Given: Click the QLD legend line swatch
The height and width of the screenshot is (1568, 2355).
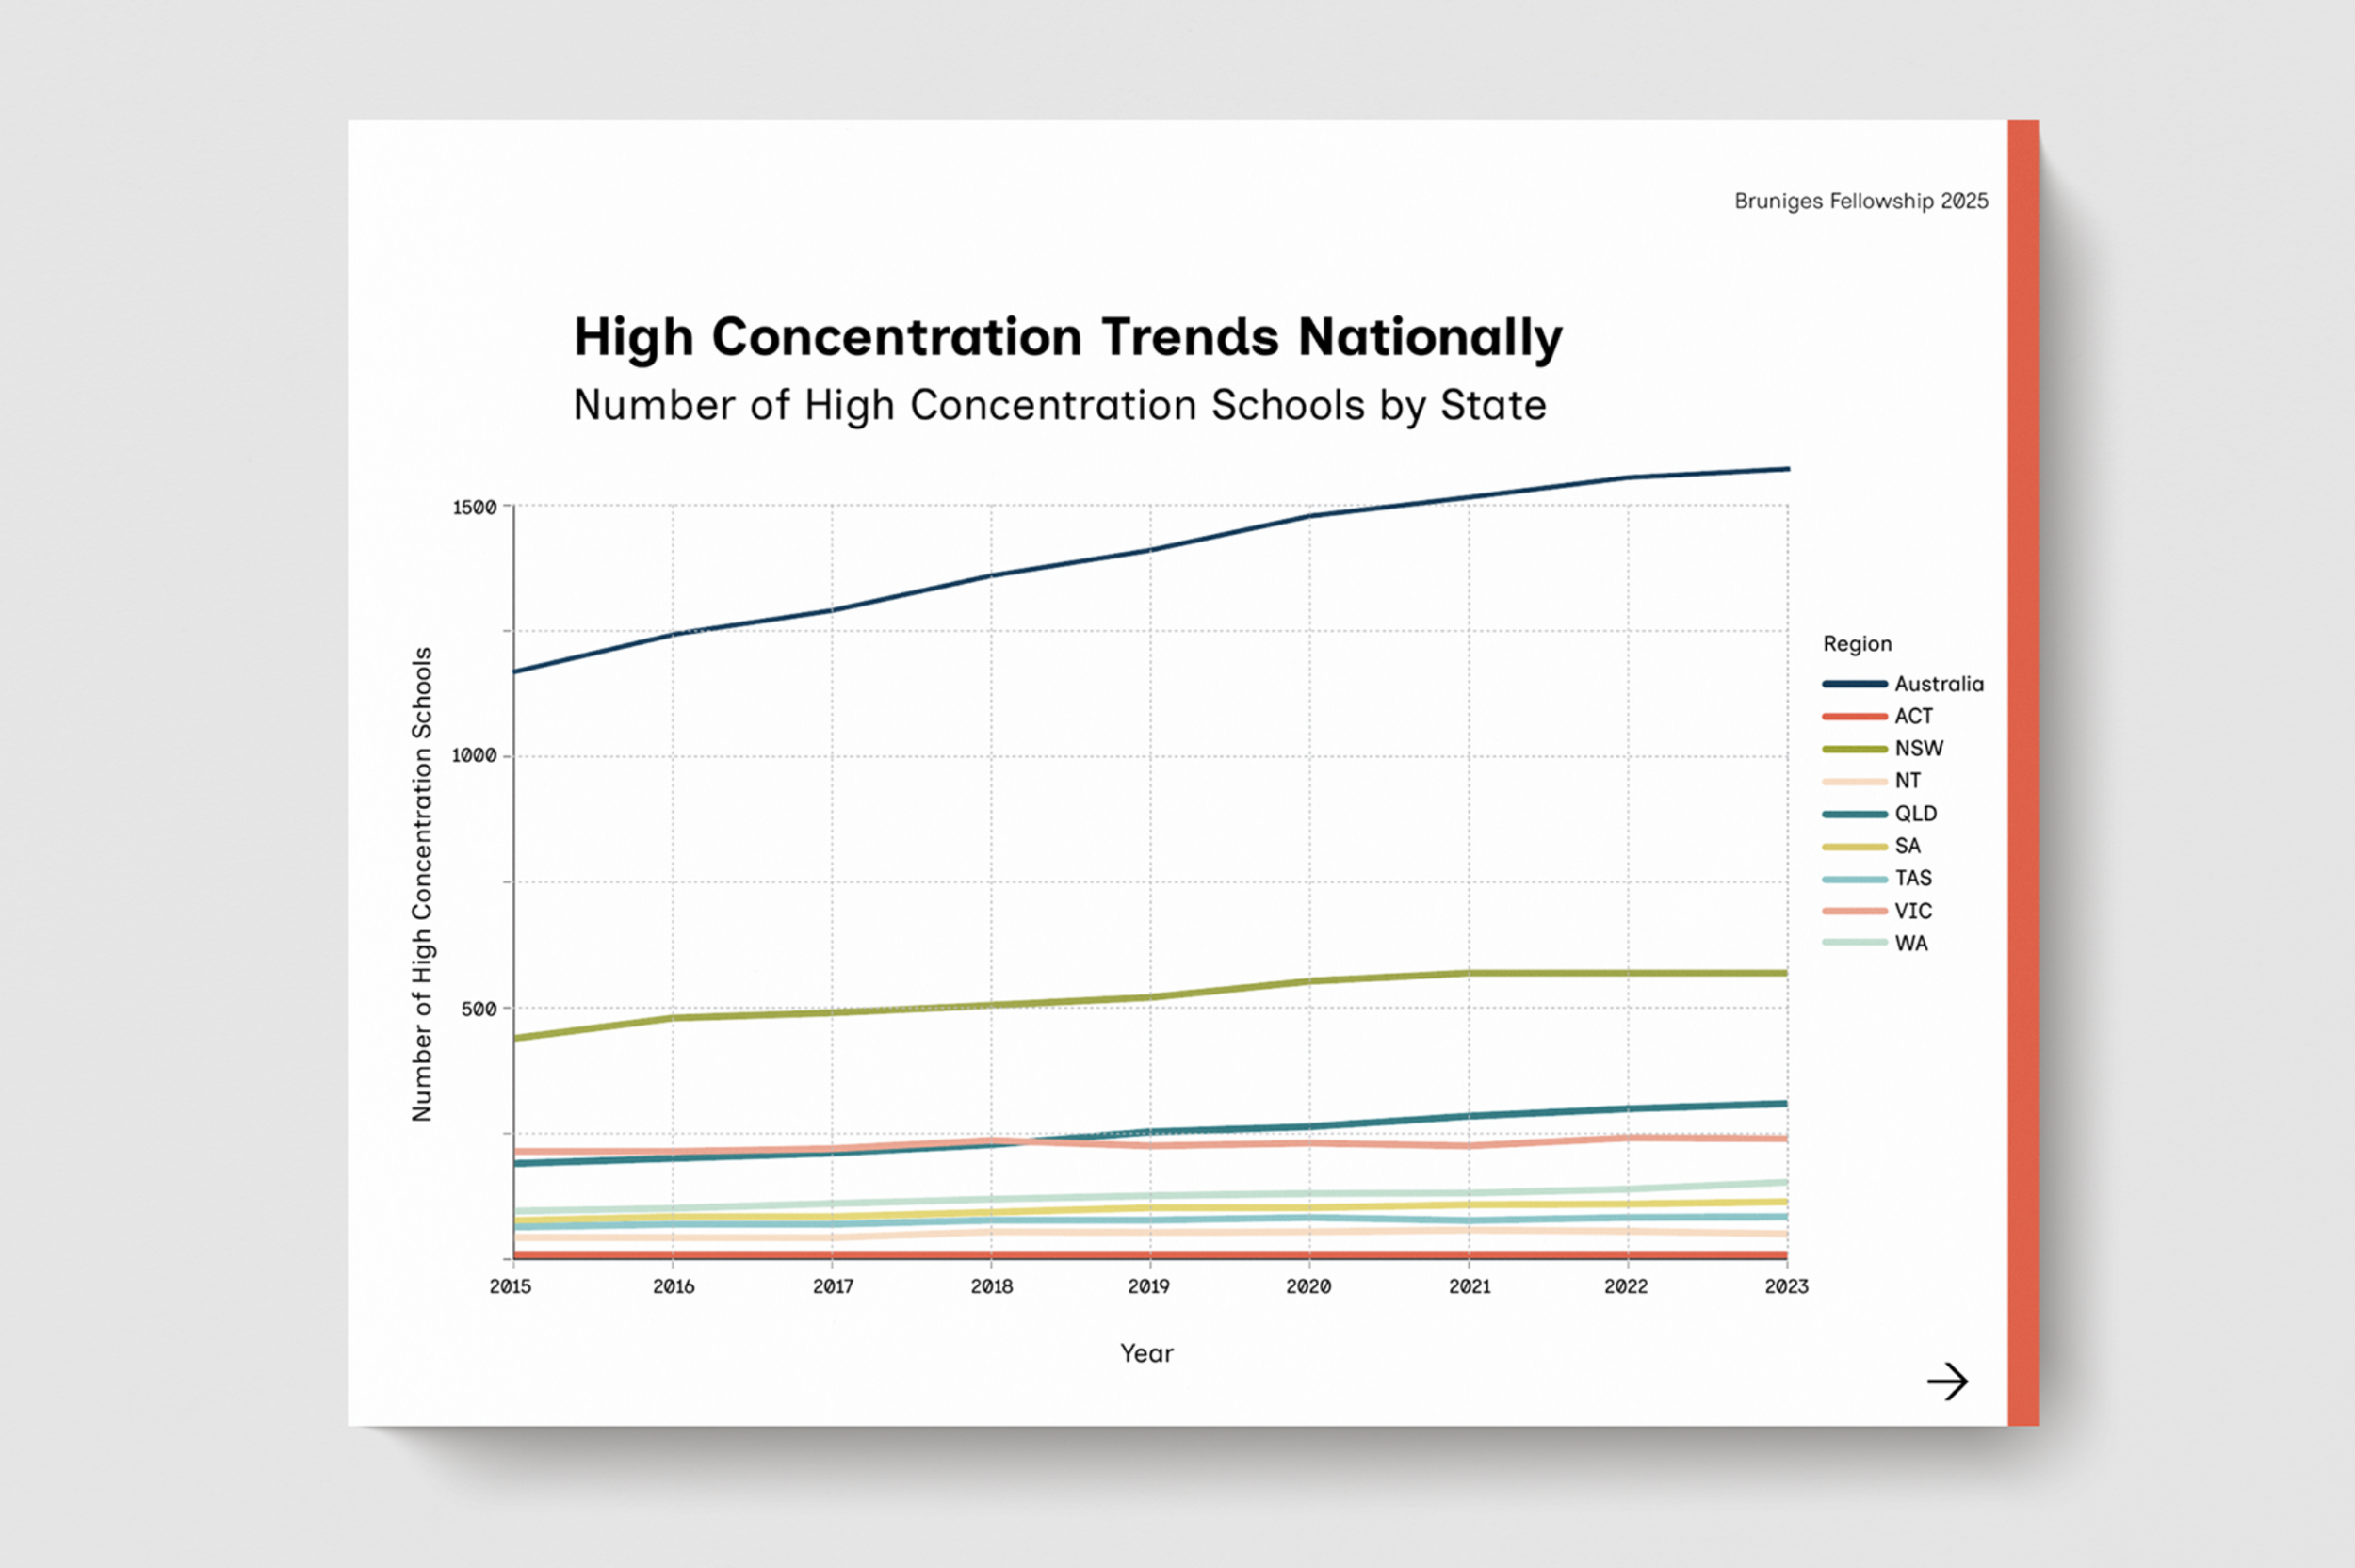Looking at the screenshot, I should coord(1854,814).
